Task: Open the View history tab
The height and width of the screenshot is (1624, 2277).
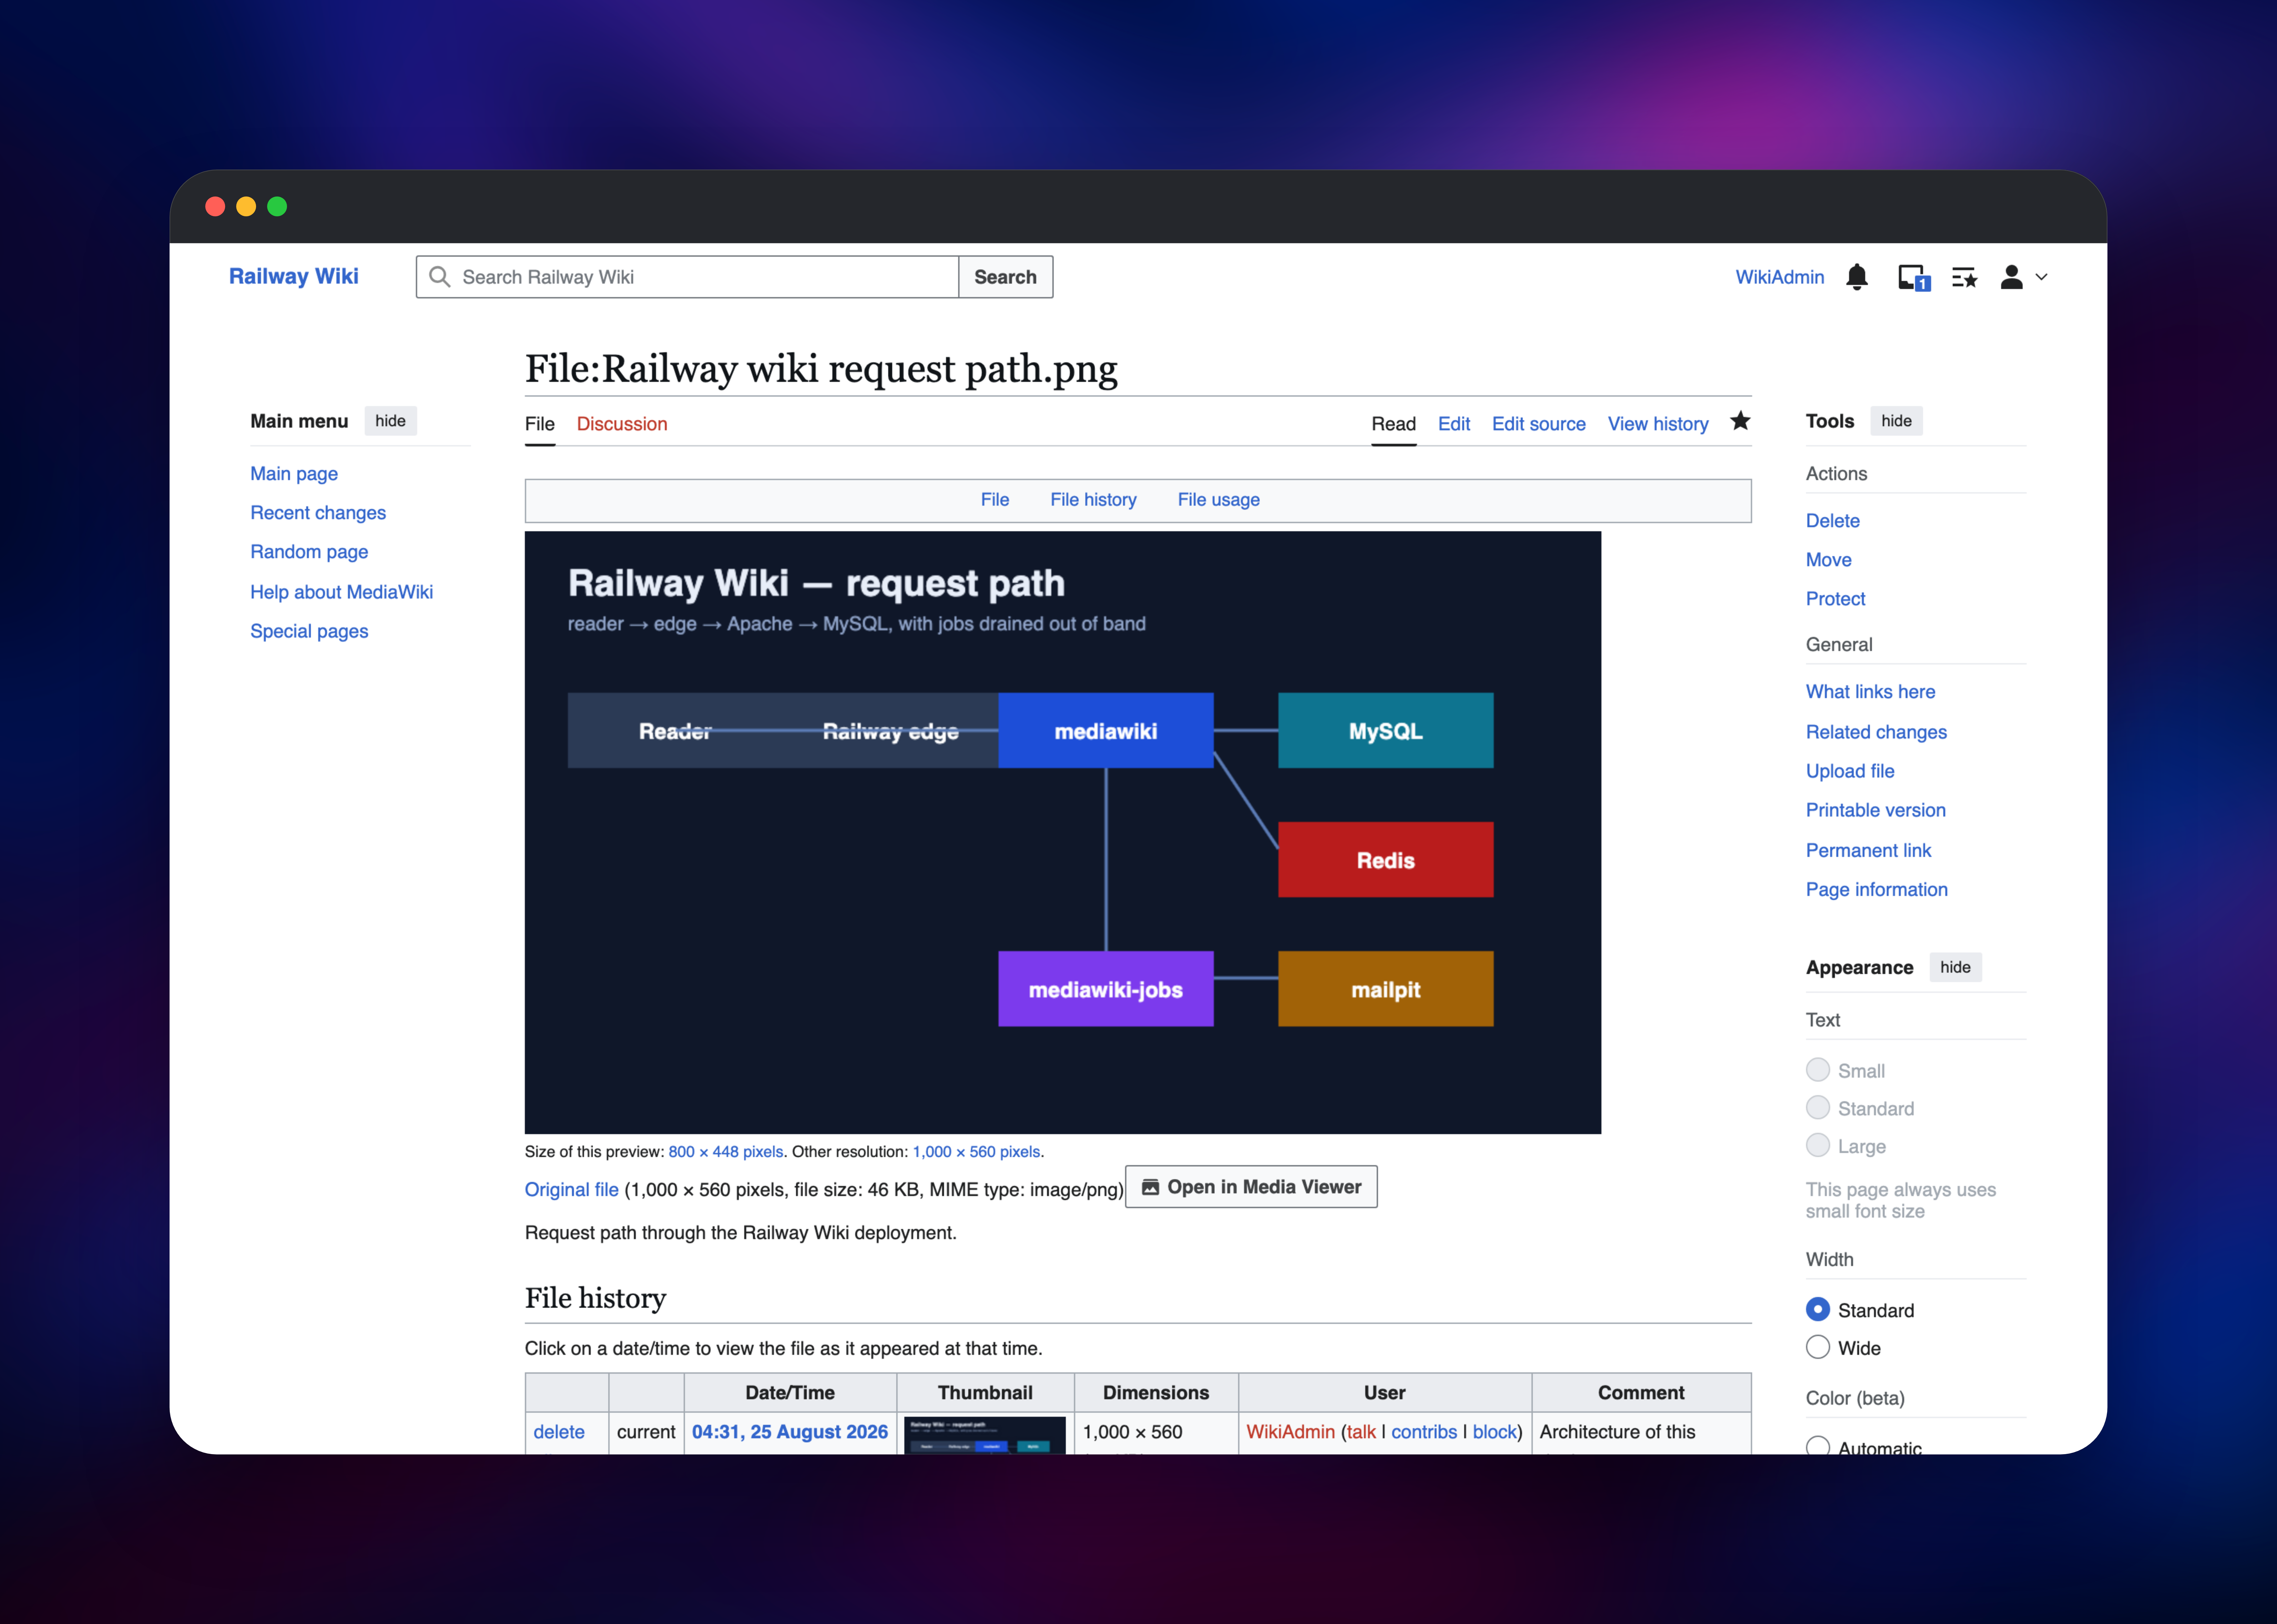Action: [x=1658, y=424]
